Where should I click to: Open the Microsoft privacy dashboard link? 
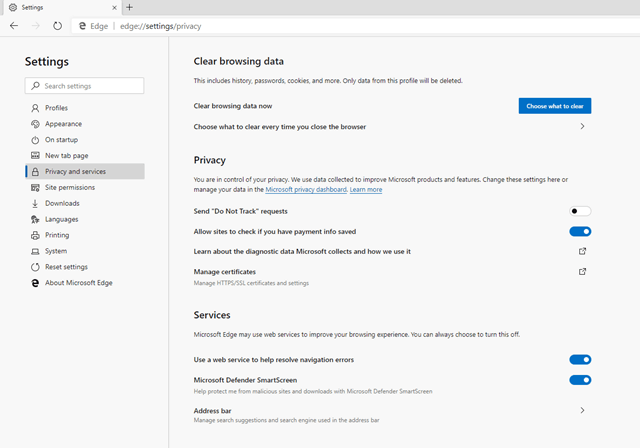pos(305,189)
